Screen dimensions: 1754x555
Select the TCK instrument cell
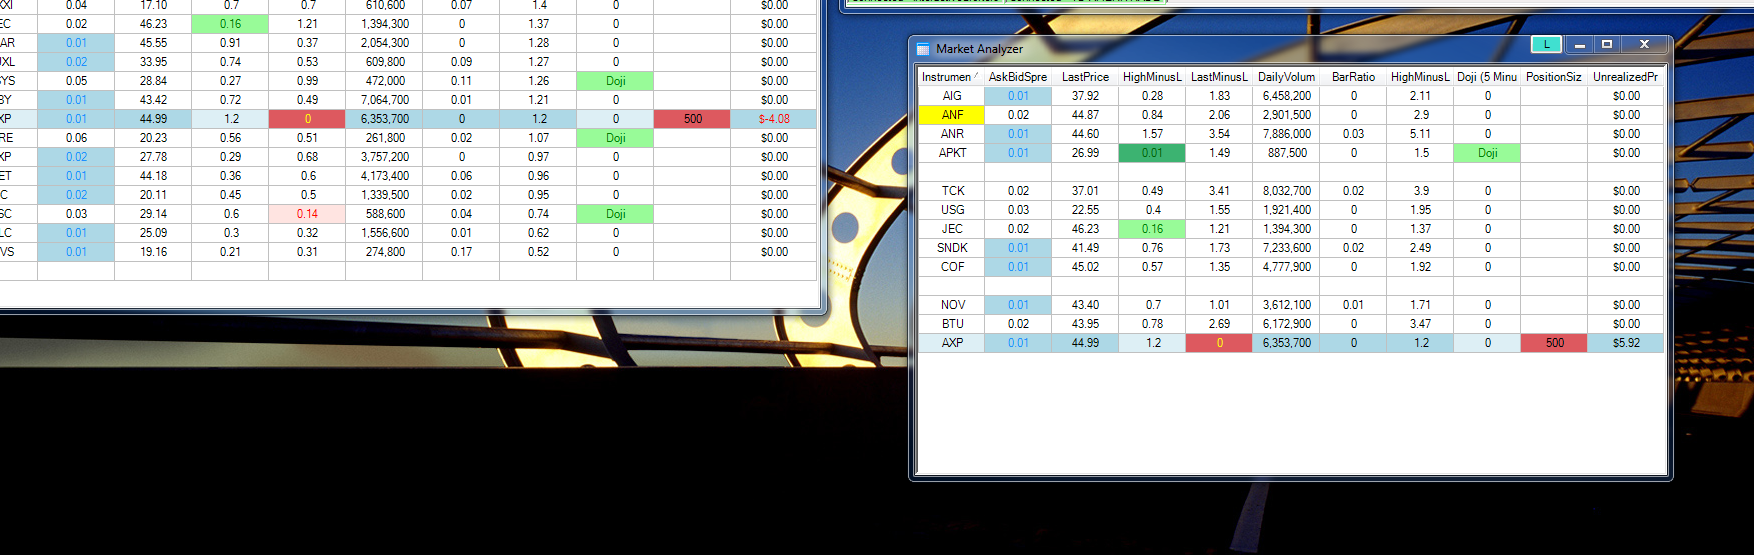click(952, 191)
